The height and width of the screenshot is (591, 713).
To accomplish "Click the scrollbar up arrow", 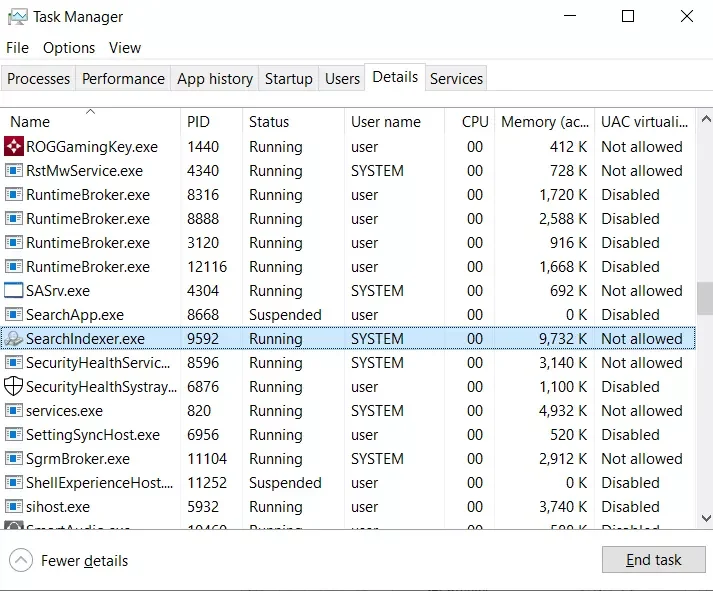I will (705, 120).
